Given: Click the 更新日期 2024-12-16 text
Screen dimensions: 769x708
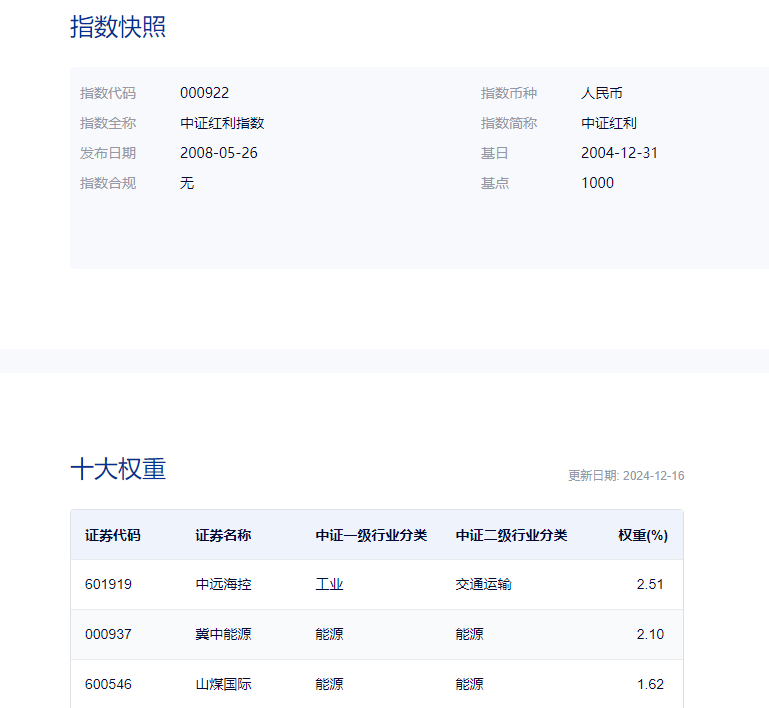Looking at the screenshot, I should [626, 476].
